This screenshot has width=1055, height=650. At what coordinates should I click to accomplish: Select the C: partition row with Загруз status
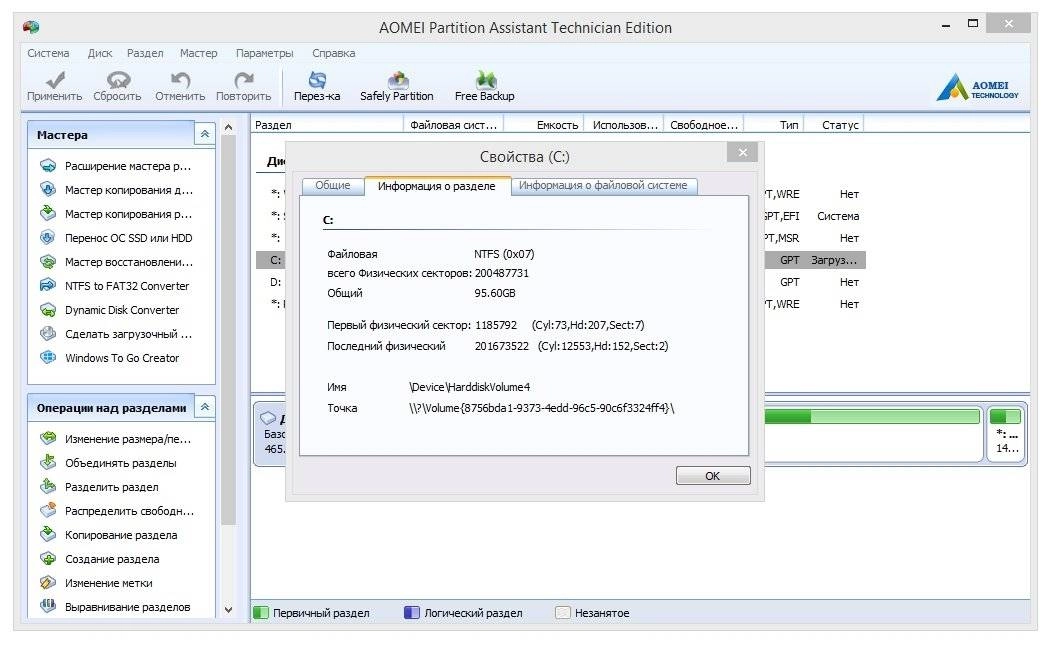(x=560, y=260)
